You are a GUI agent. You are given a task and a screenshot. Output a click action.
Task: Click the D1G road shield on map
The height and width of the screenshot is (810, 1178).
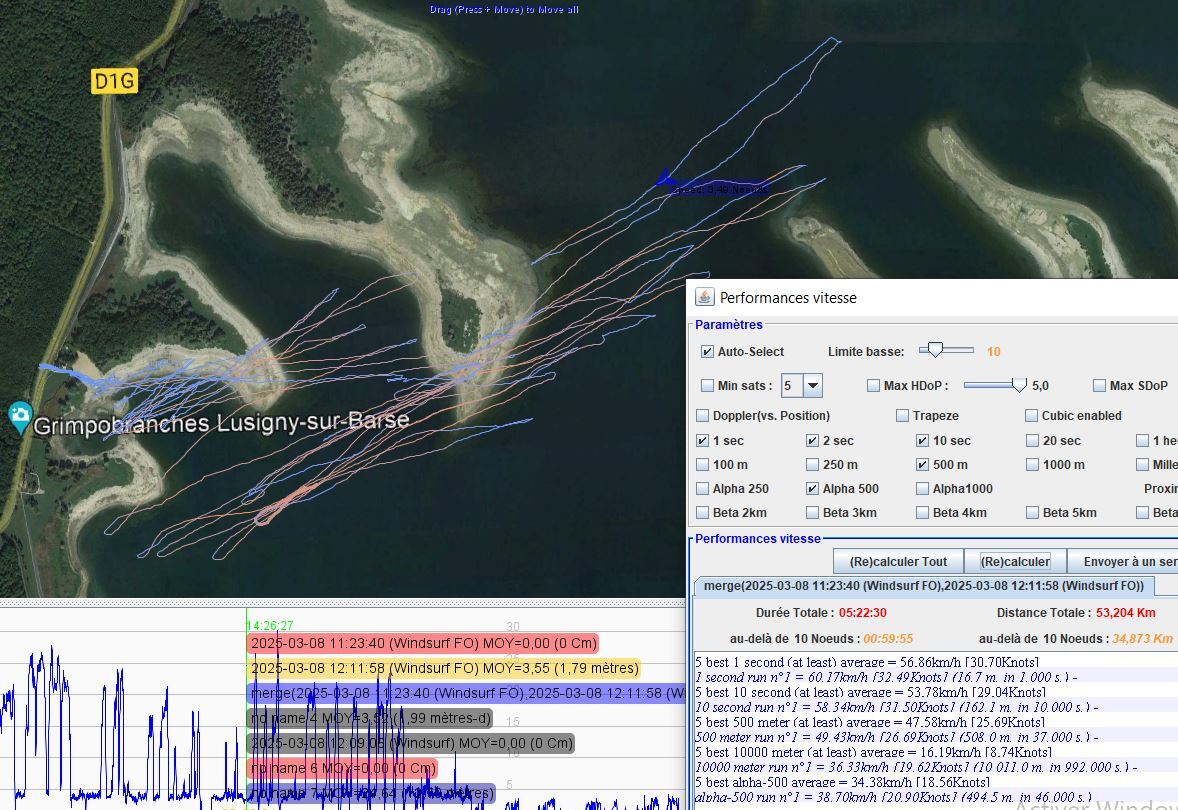tap(113, 82)
